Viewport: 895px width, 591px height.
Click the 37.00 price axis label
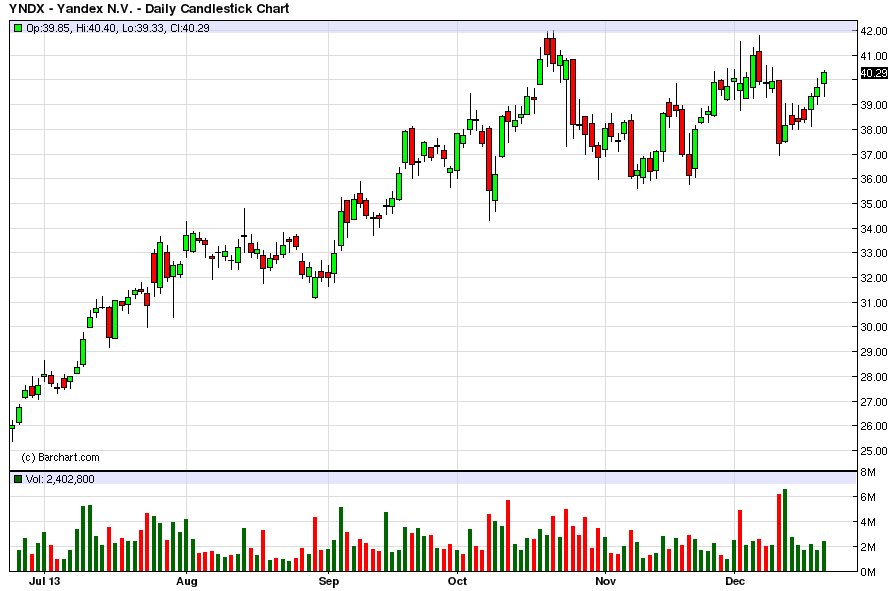tap(874, 155)
